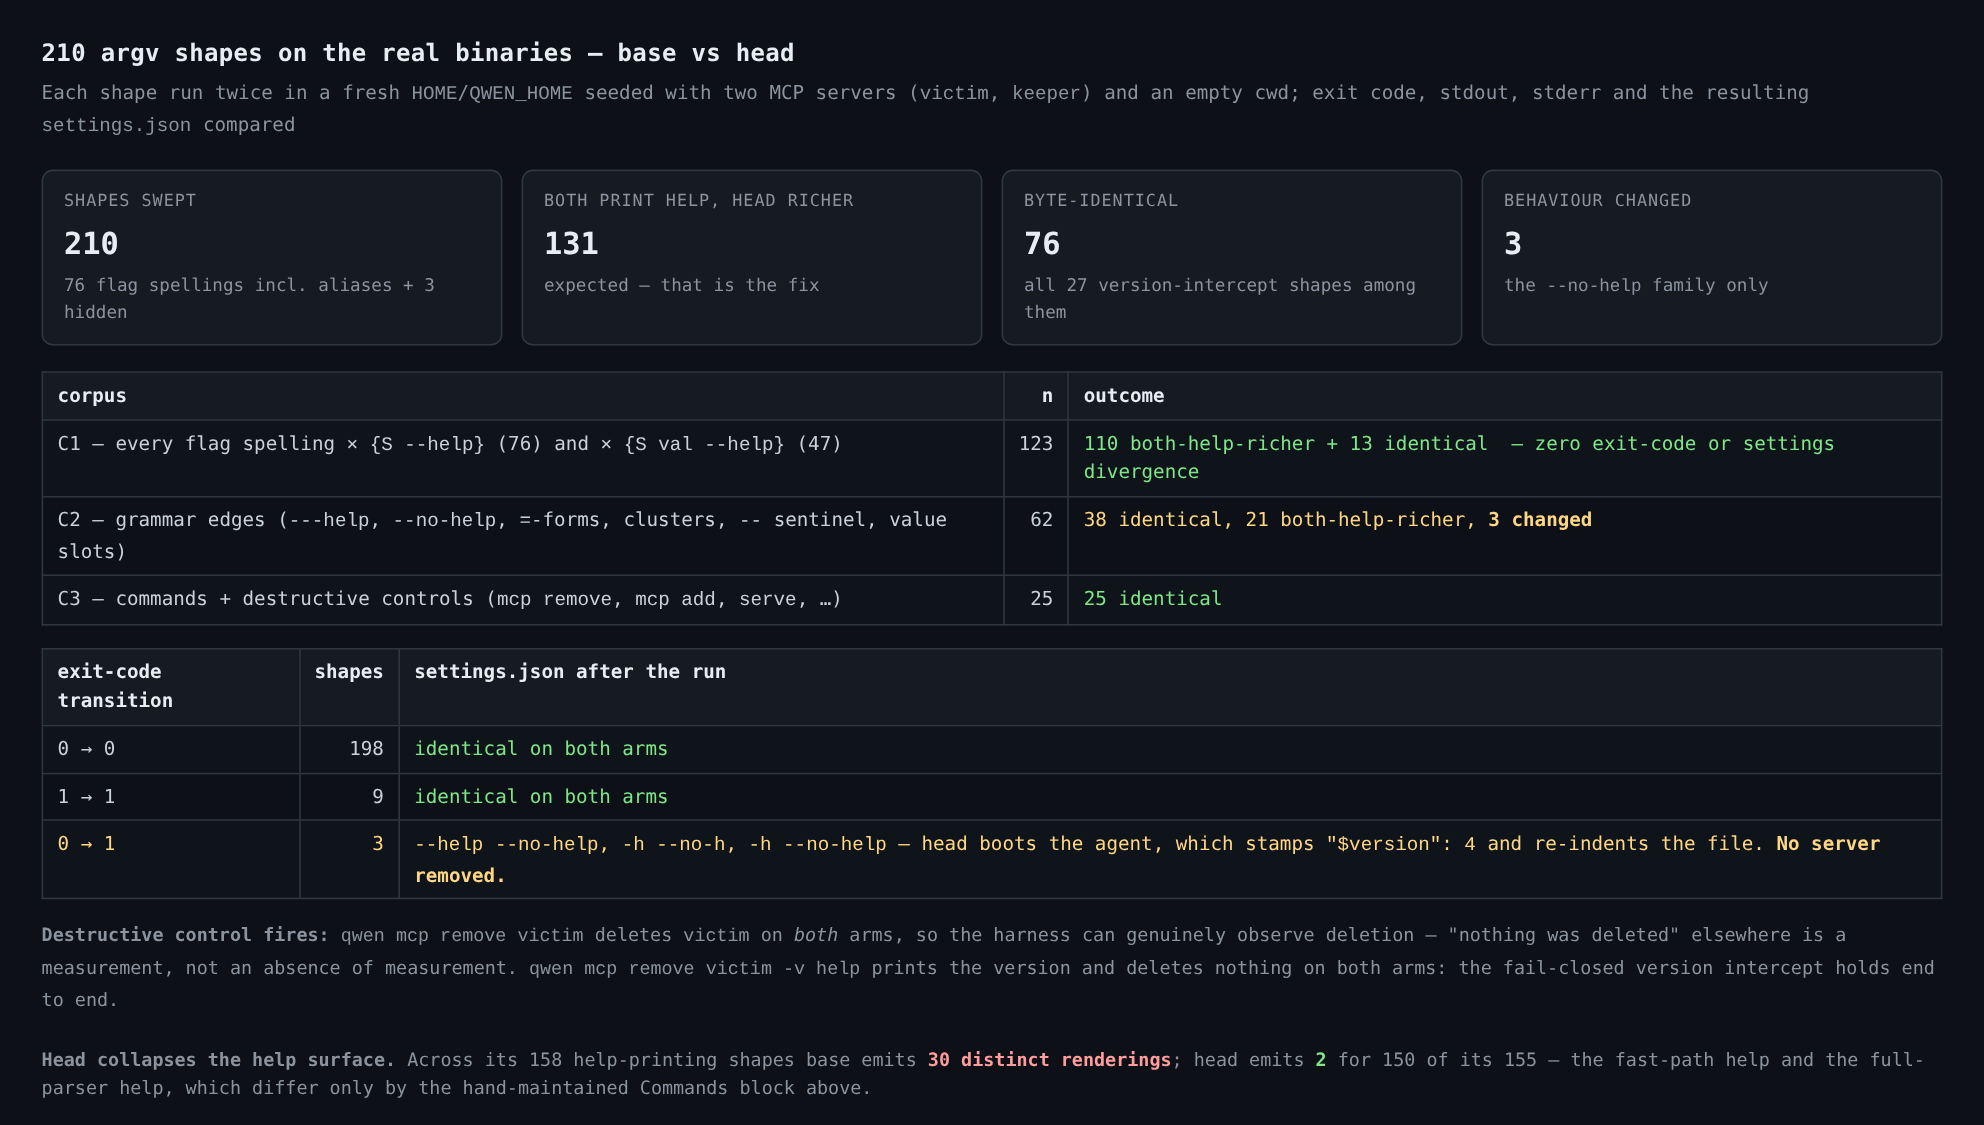Click the '3' behaviour changed value
This screenshot has width=1984, height=1125.
point(1513,243)
